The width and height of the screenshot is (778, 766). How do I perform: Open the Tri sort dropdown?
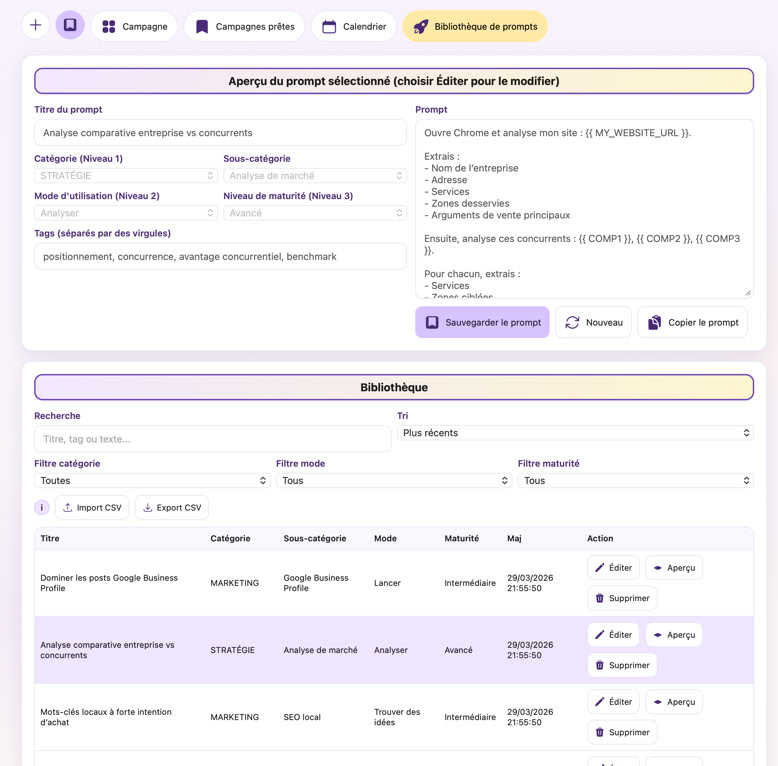[x=575, y=433]
